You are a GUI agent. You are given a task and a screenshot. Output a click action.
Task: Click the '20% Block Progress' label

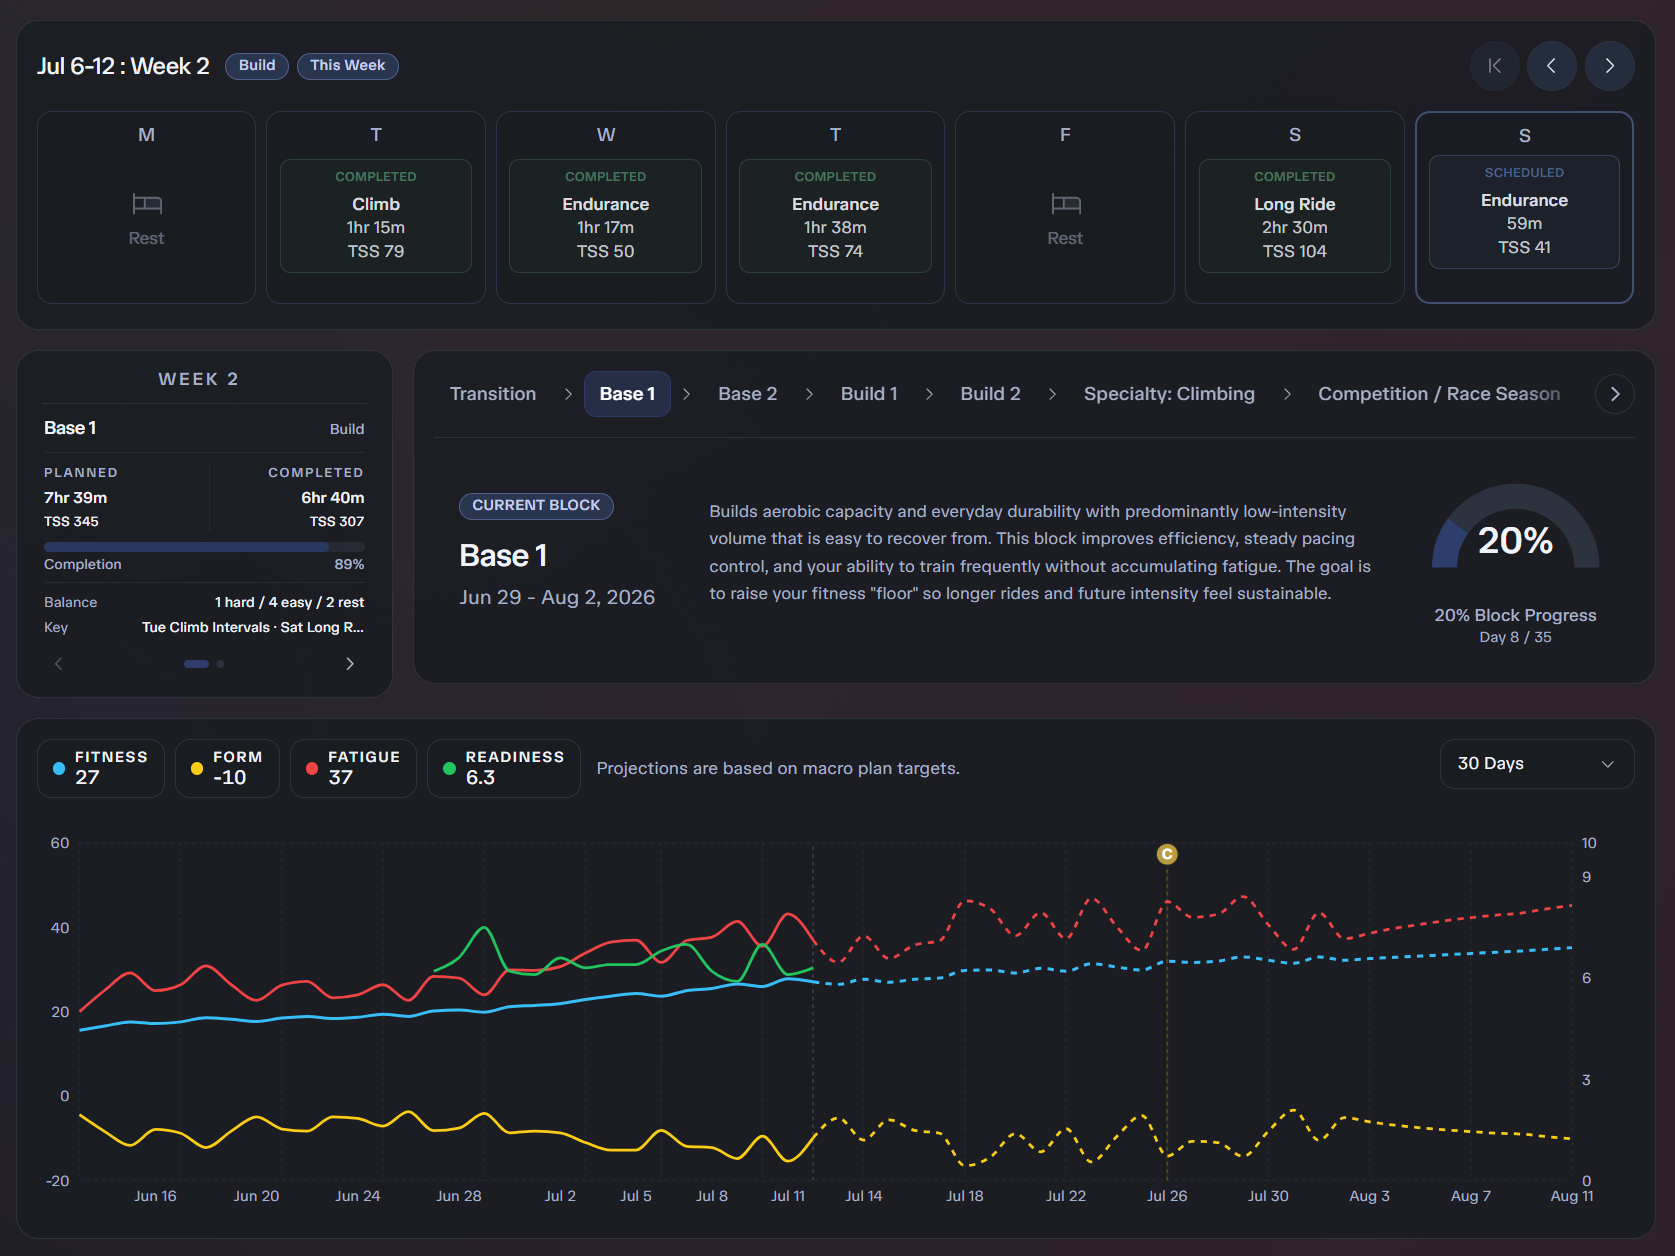(x=1516, y=616)
